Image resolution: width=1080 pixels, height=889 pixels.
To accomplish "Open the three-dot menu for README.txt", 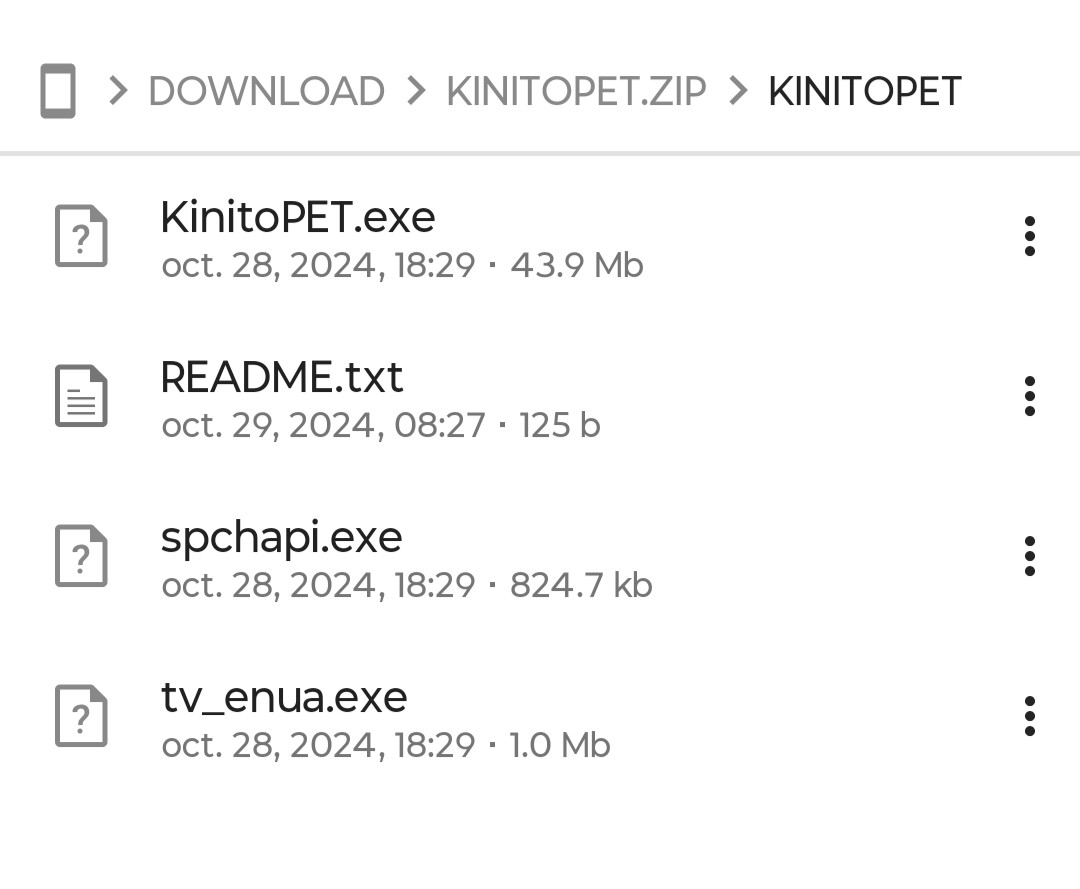I will [1029, 396].
